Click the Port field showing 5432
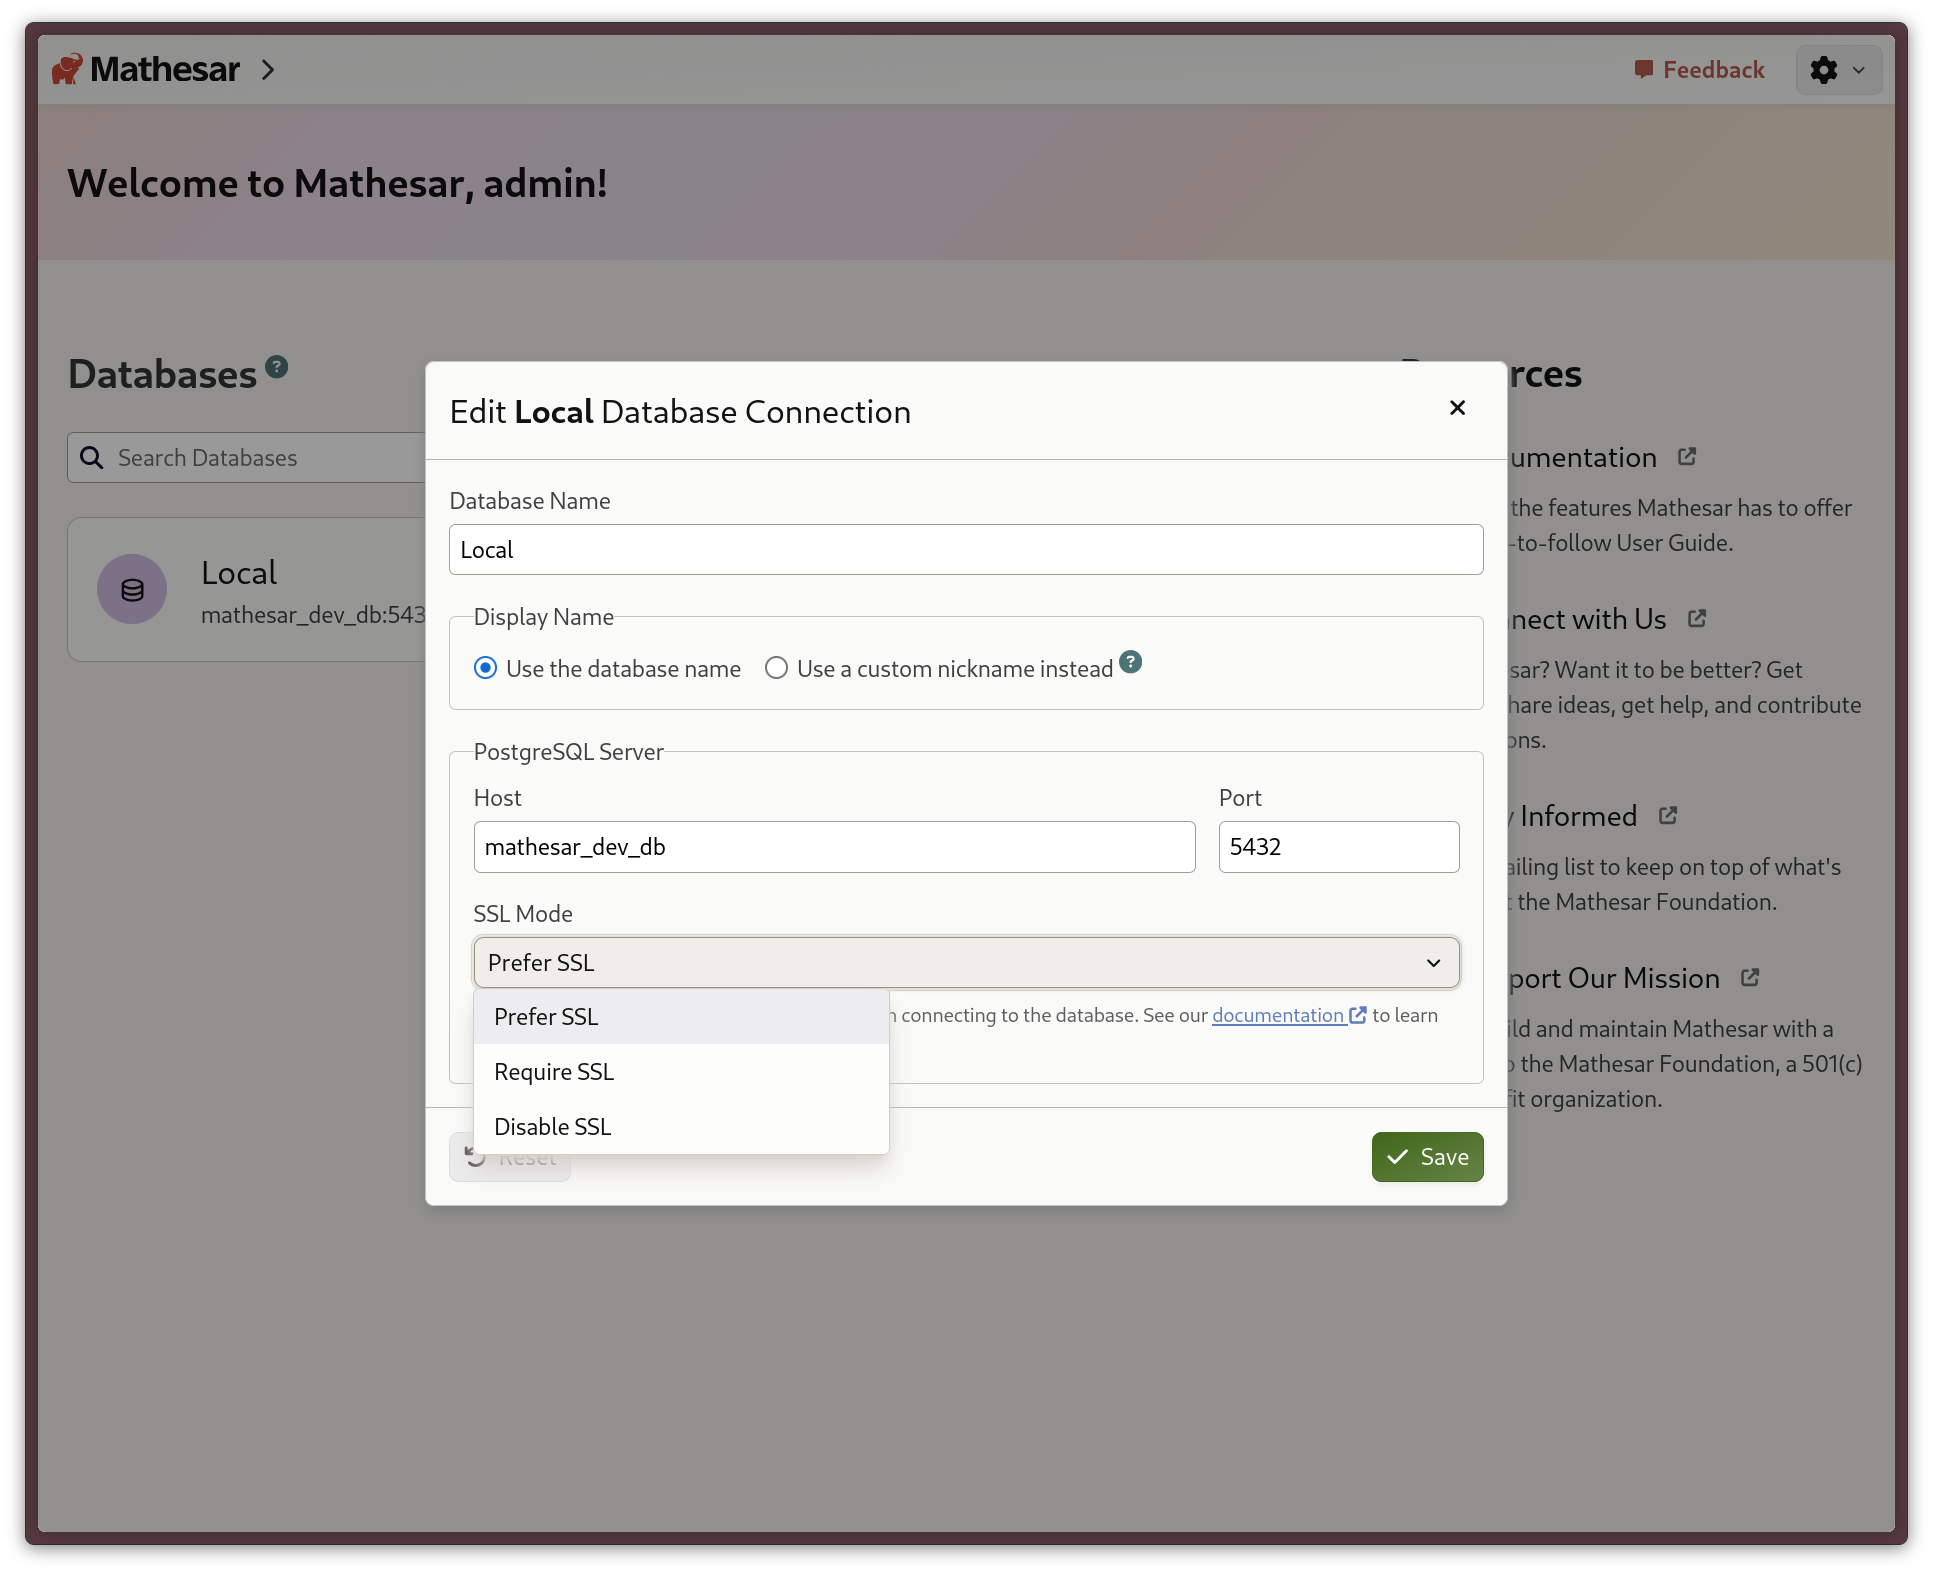This screenshot has height=1573, width=1933. tap(1339, 846)
